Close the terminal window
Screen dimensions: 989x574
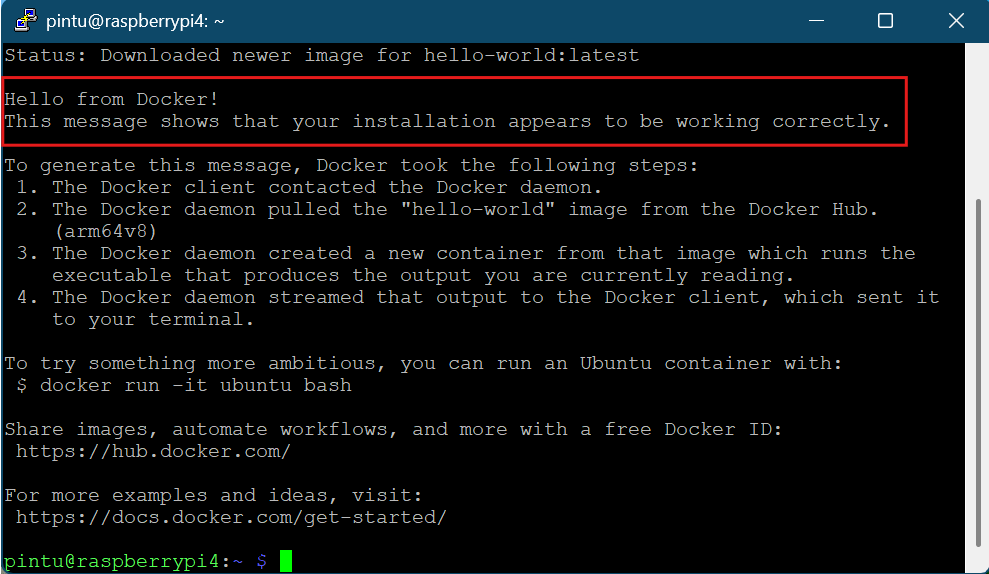[x=956, y=21]
